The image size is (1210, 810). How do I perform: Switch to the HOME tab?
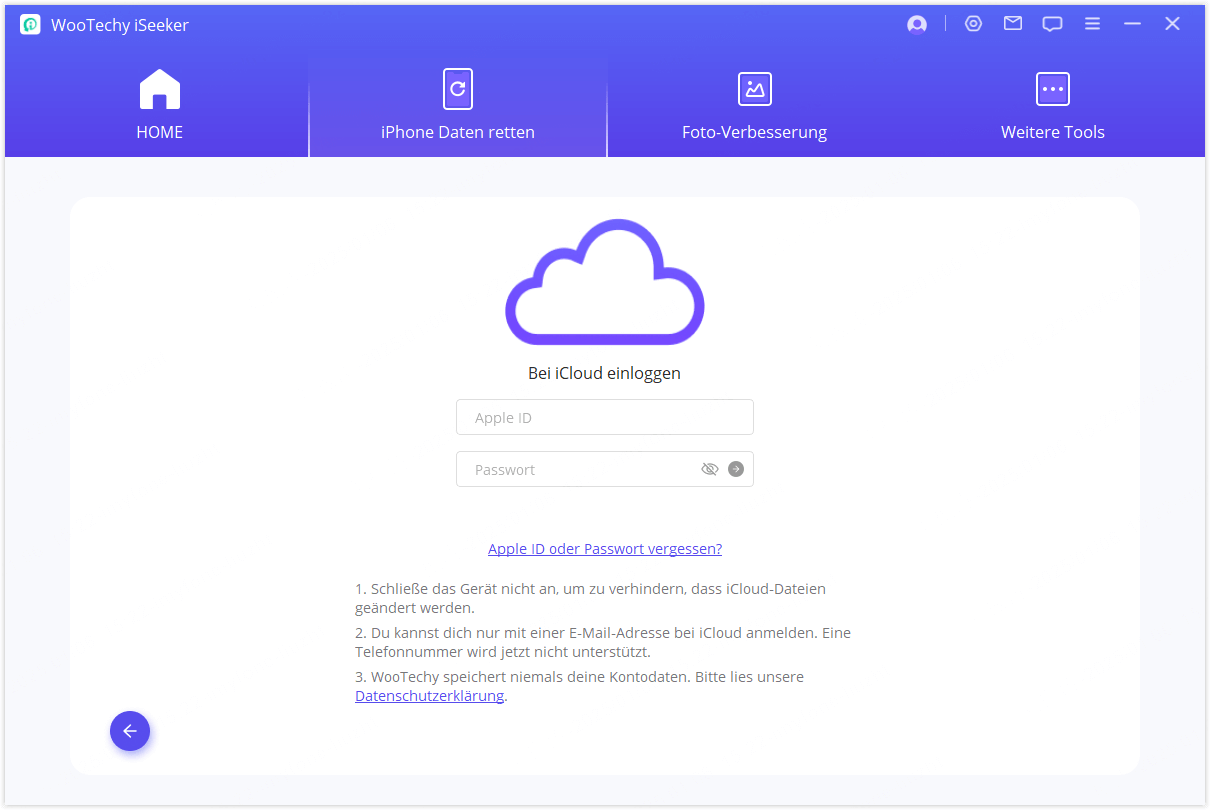[159, 131]
